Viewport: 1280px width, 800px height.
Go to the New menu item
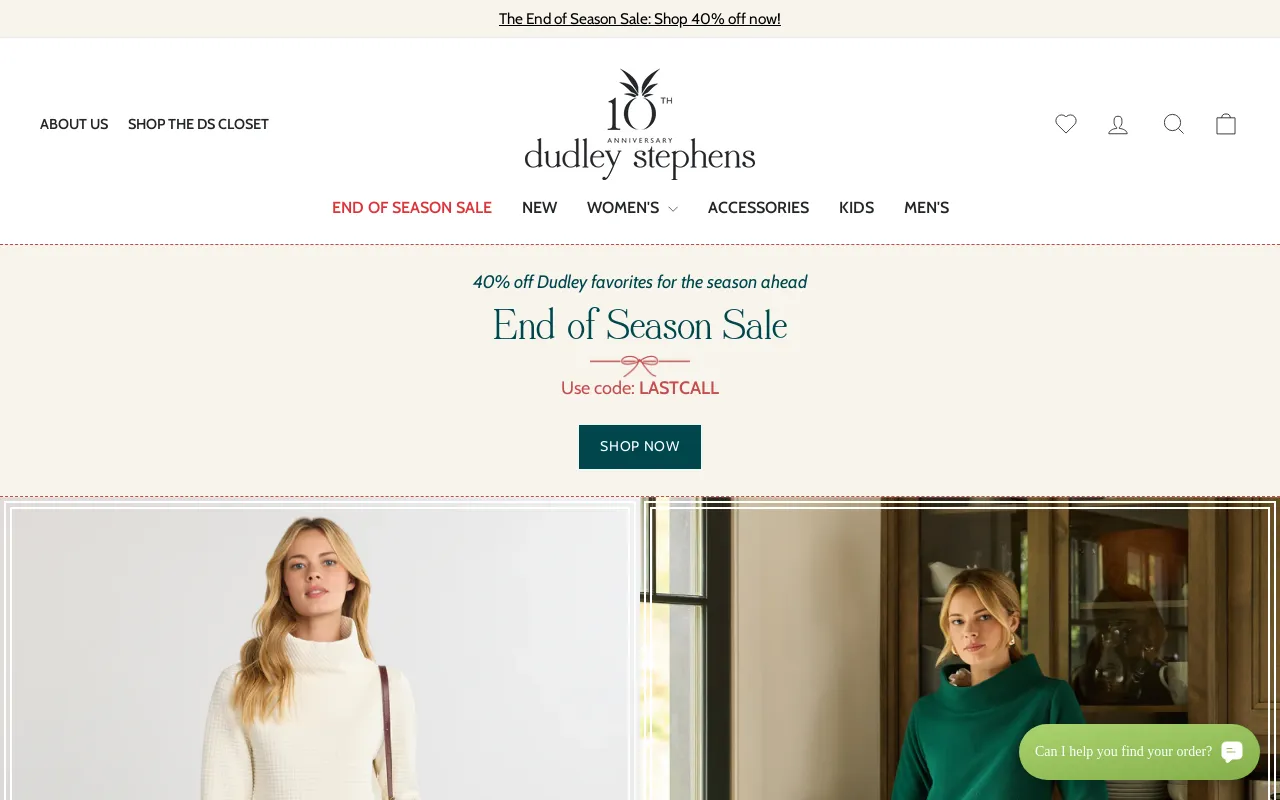point(539,208)
